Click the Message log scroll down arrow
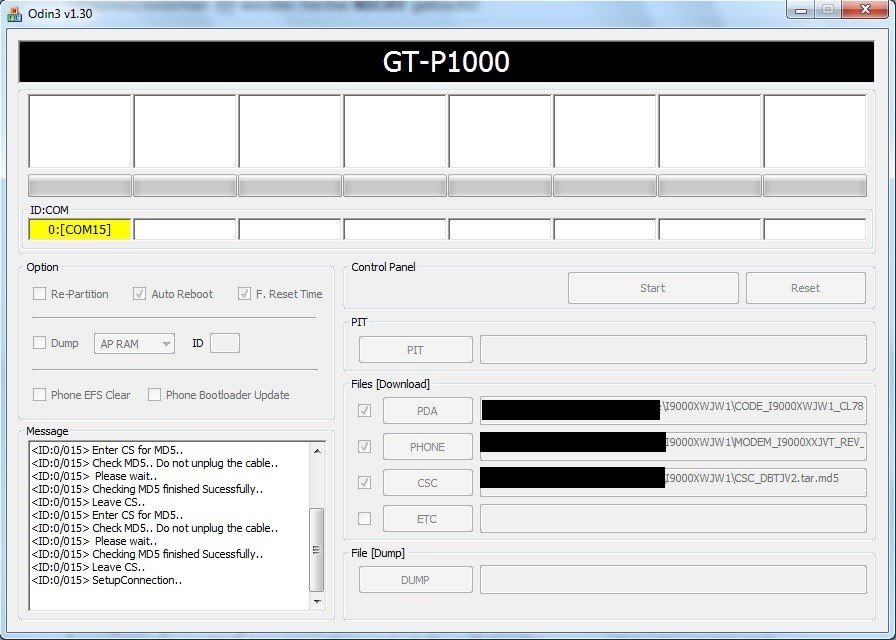The image size is (896, 640). 317,601
